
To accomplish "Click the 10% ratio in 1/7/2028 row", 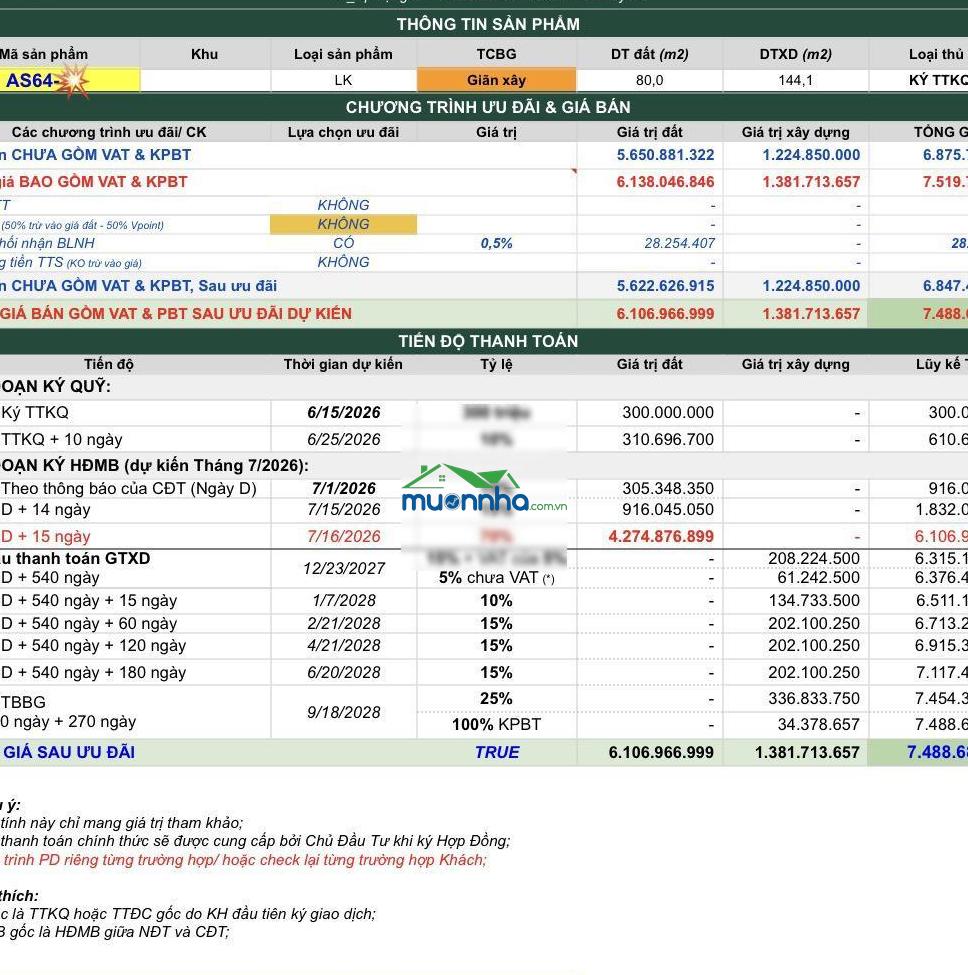I will coord(496,600).
